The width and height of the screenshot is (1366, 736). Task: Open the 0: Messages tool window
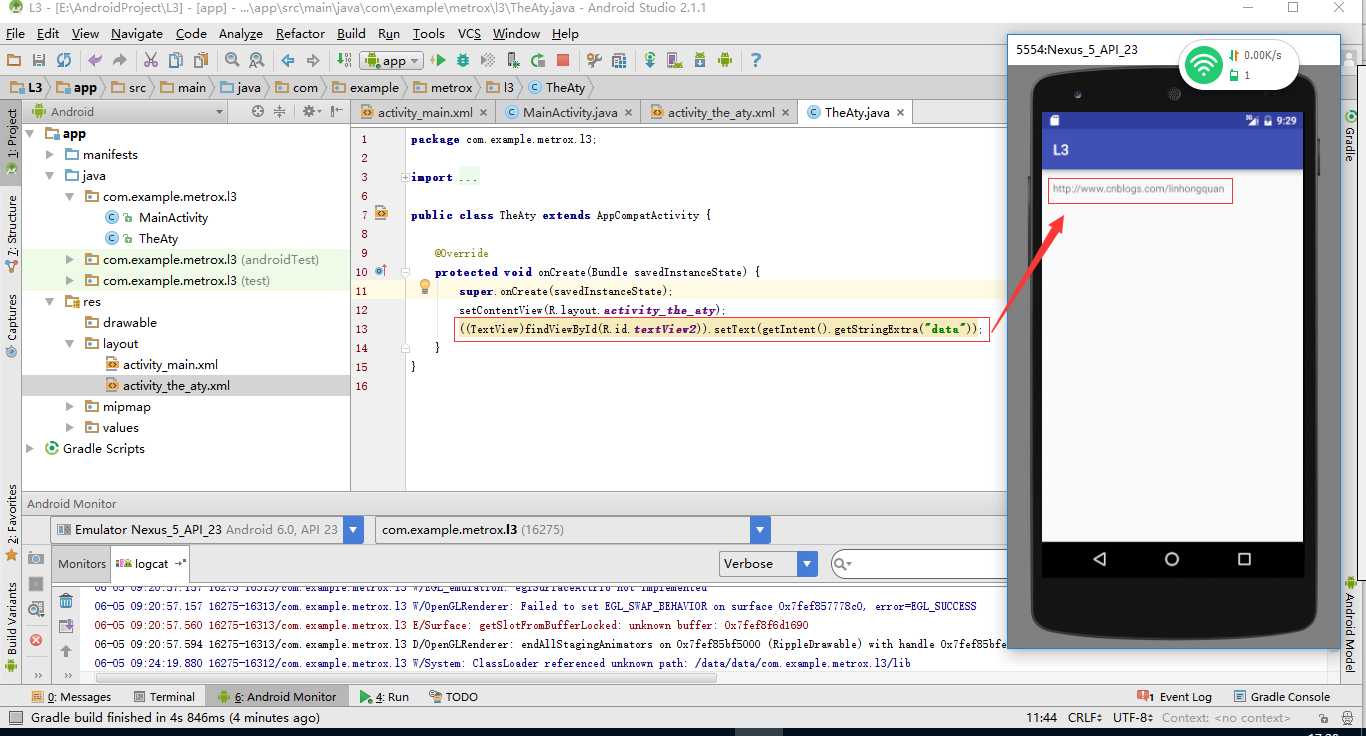coord(72,697)
